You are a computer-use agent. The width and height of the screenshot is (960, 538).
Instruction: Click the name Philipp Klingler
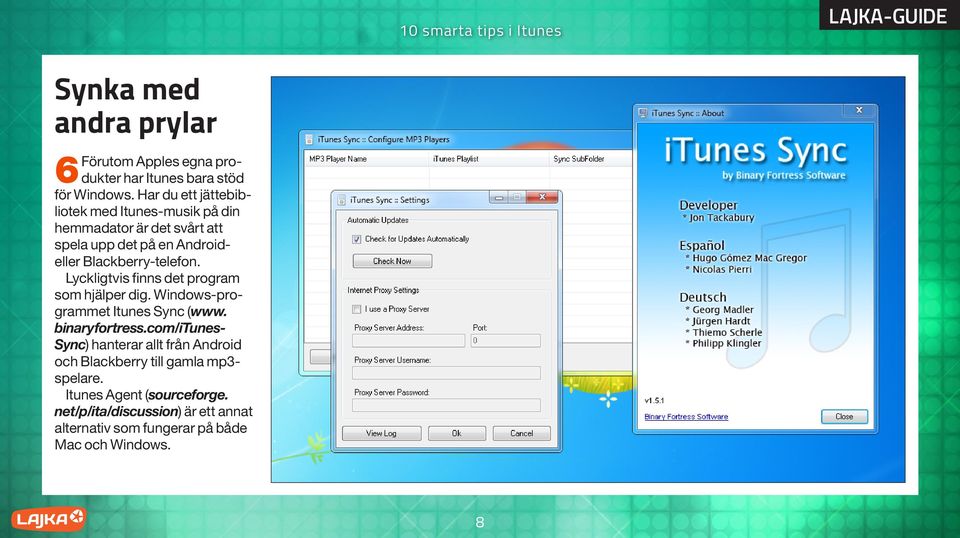(727, 344)
